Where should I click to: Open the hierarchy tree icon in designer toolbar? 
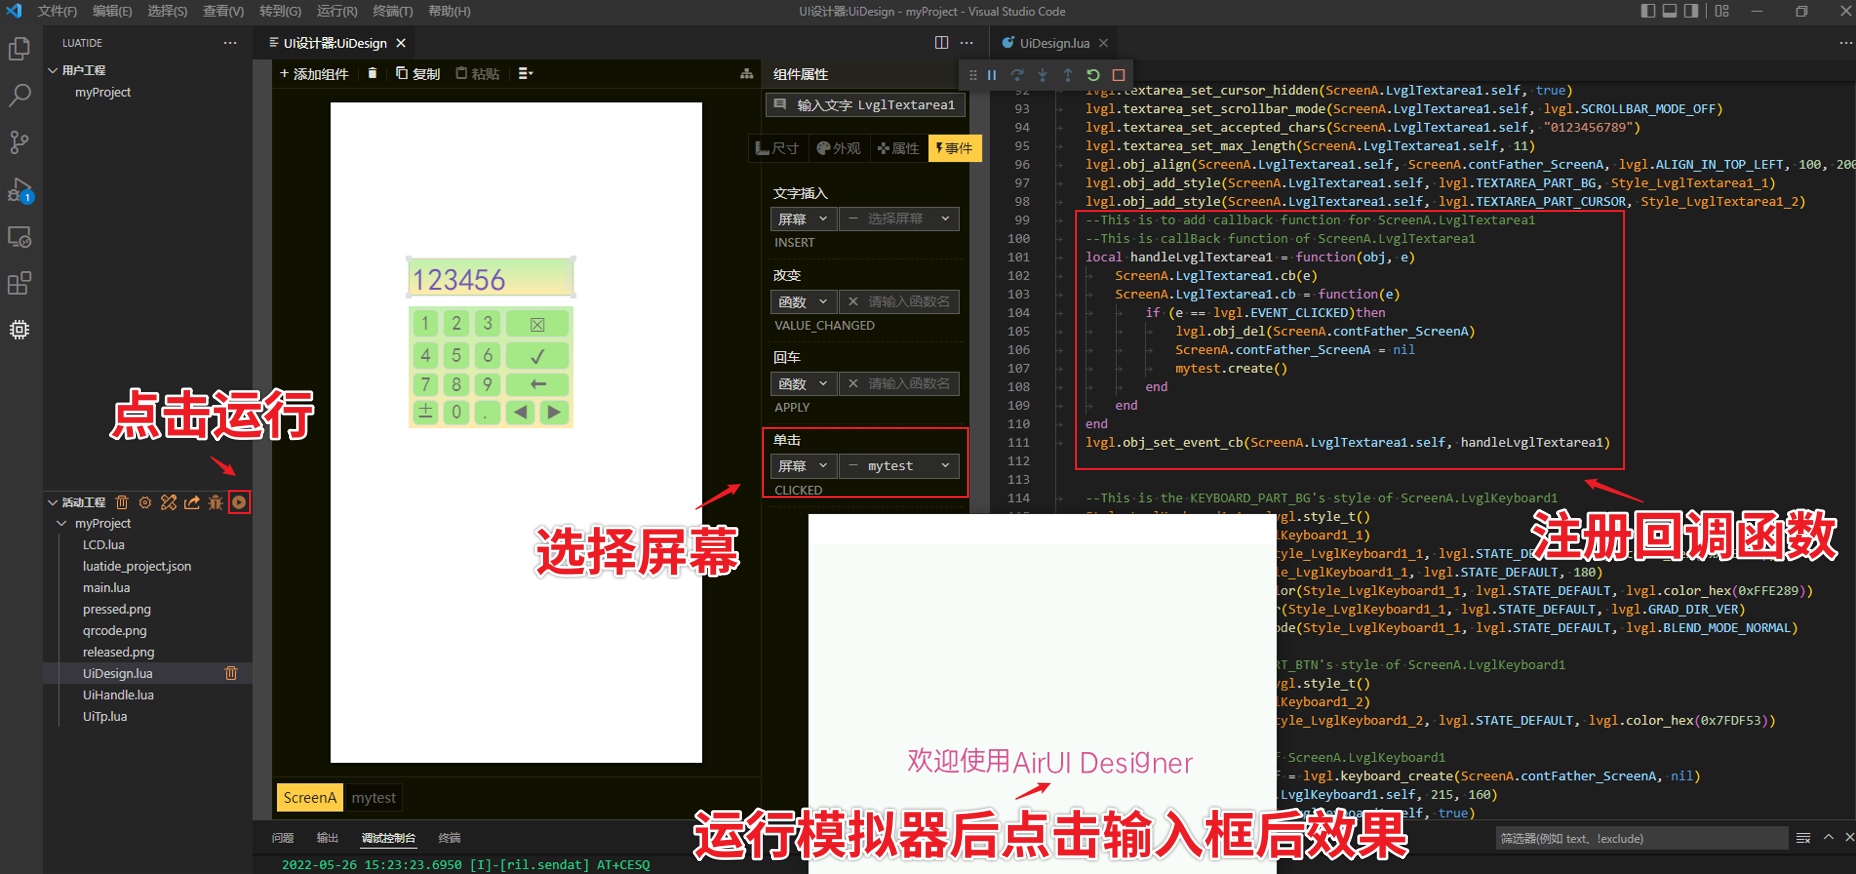tap(746, 73)
